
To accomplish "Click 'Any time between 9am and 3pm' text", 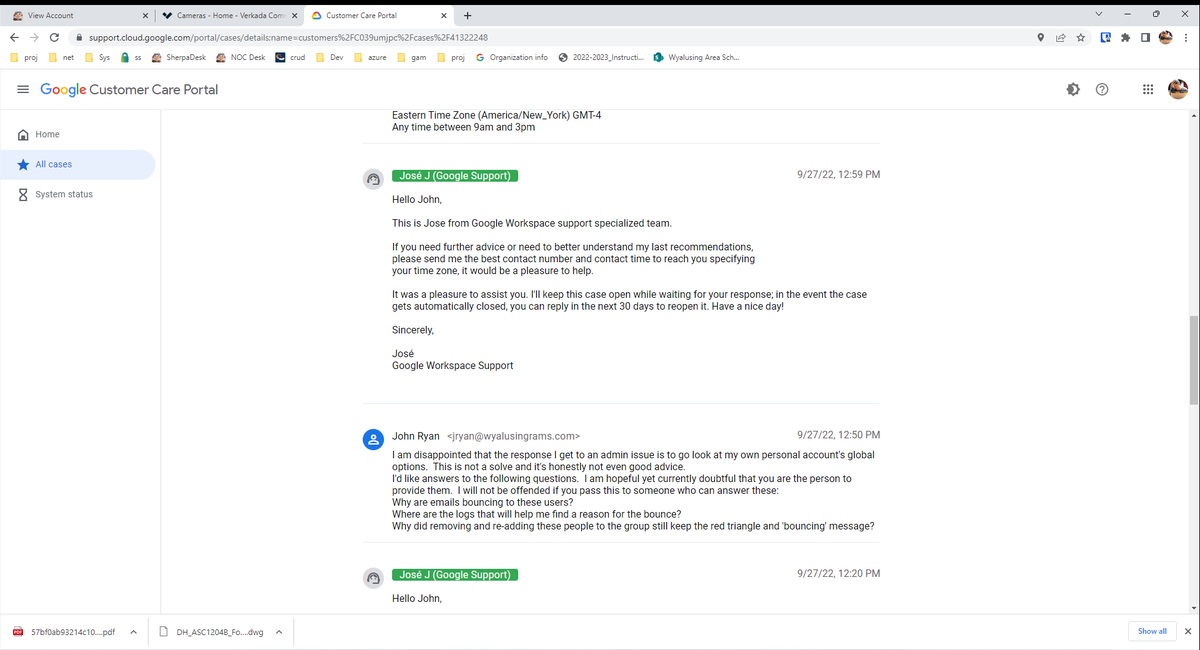I will [x=463, y=127].
